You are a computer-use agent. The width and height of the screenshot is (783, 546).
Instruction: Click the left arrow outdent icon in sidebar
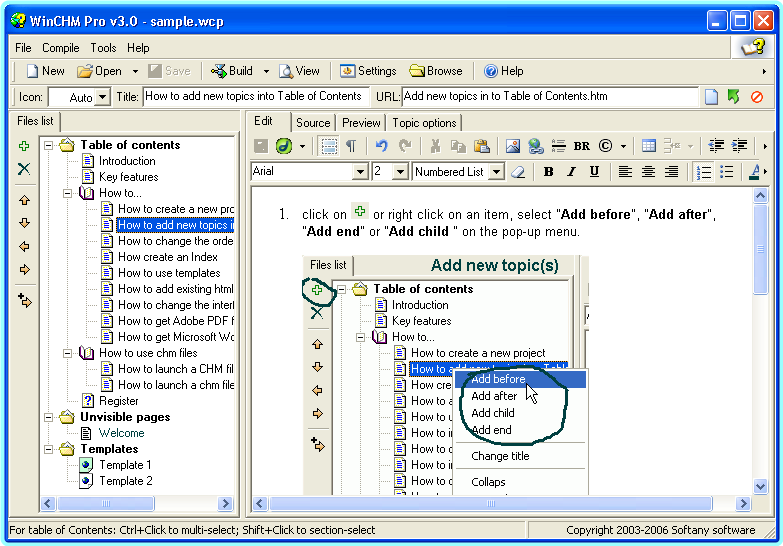tap(24, 246)
